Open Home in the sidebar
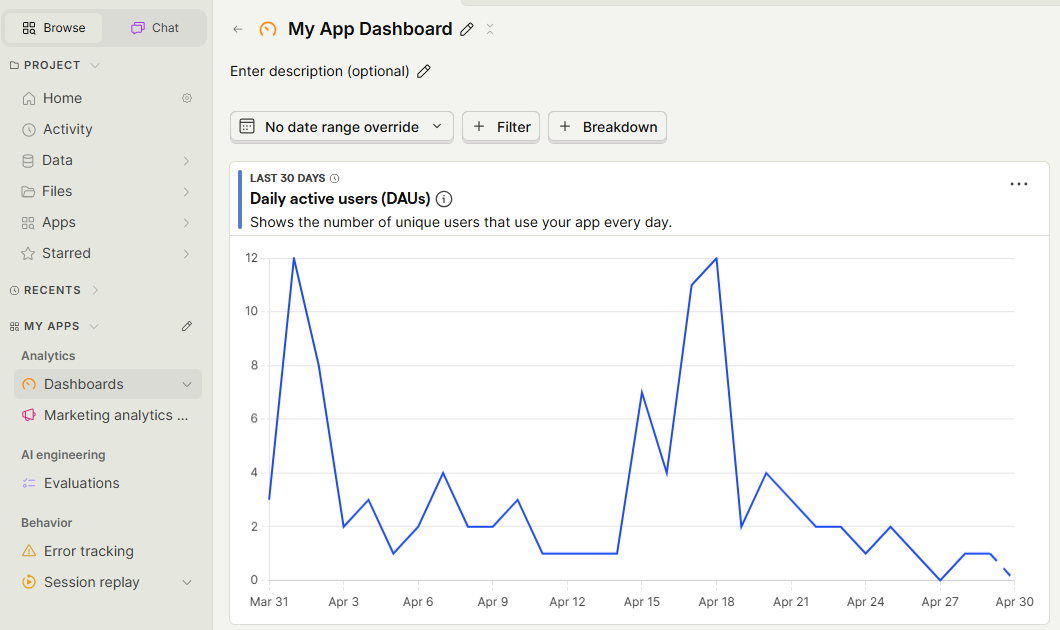1060x630 pixels. click(x=62, y=98)
